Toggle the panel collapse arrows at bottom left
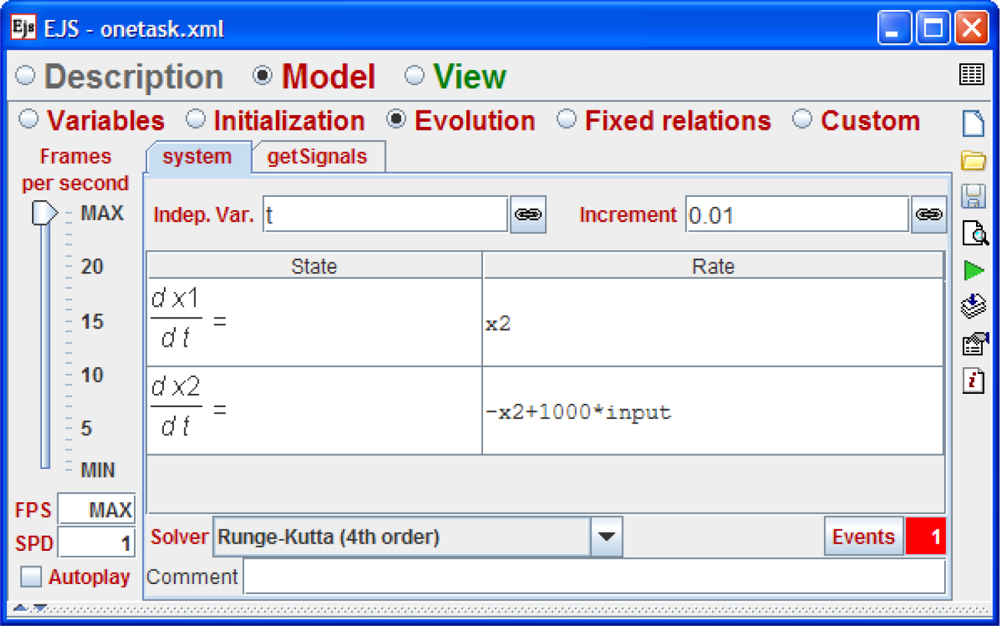1000x626 pixels. pyautogui.click(x=29, y=607)
